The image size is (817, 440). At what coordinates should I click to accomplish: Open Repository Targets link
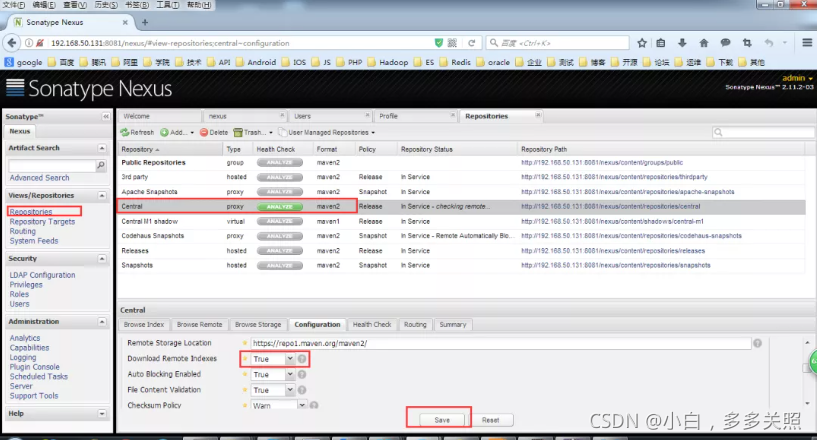[42, 222]
